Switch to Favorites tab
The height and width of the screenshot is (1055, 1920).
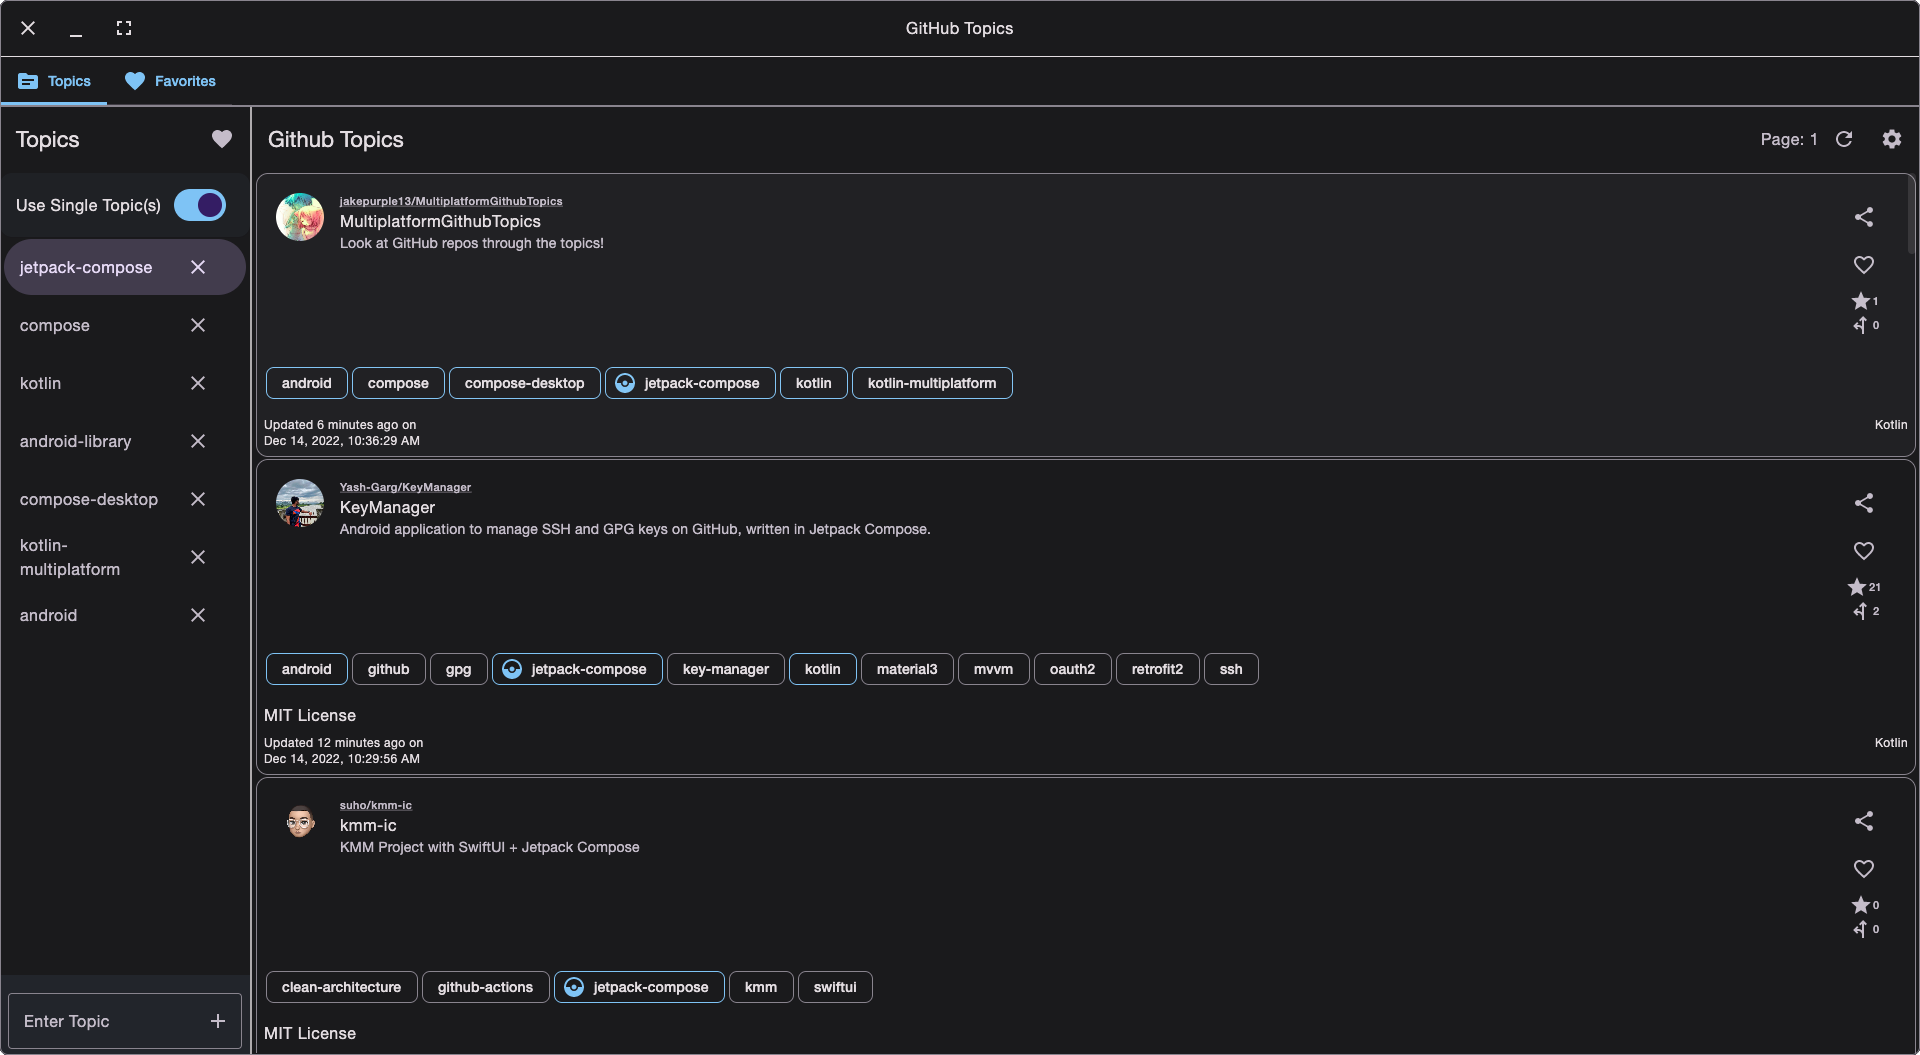(170, 81)
